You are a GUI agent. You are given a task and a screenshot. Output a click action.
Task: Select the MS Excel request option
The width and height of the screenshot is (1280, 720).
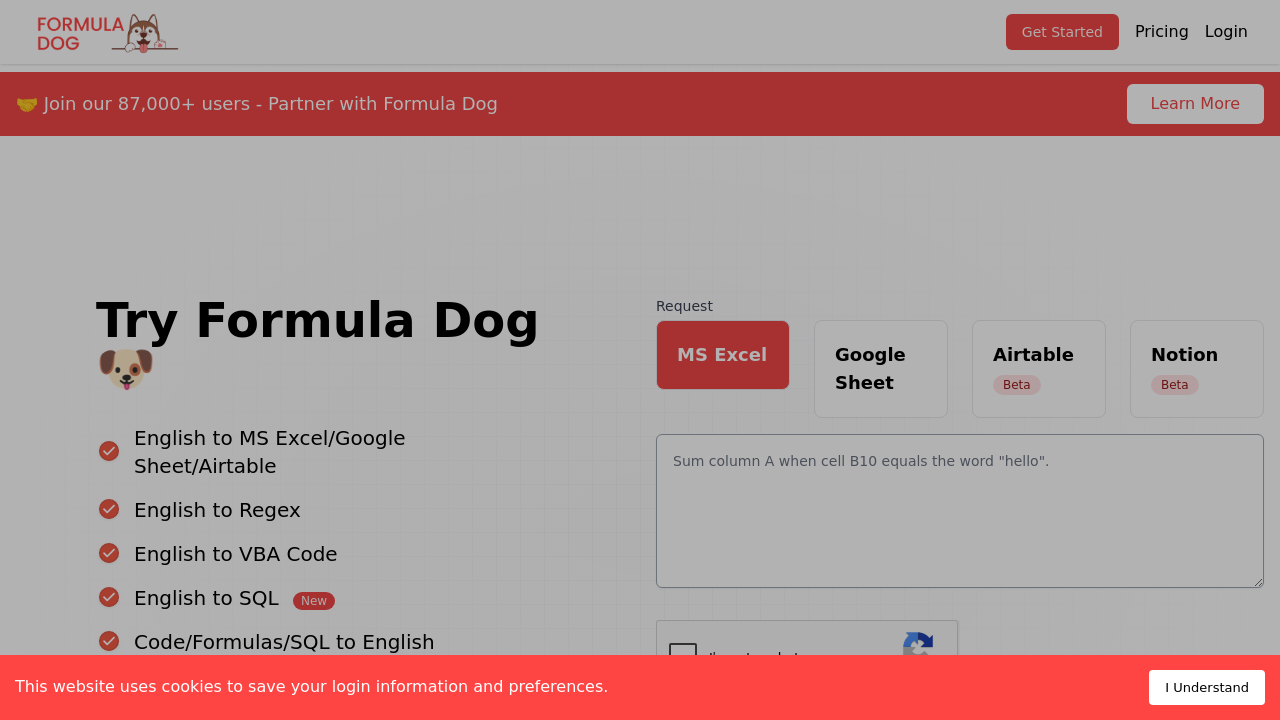[723, 355]
